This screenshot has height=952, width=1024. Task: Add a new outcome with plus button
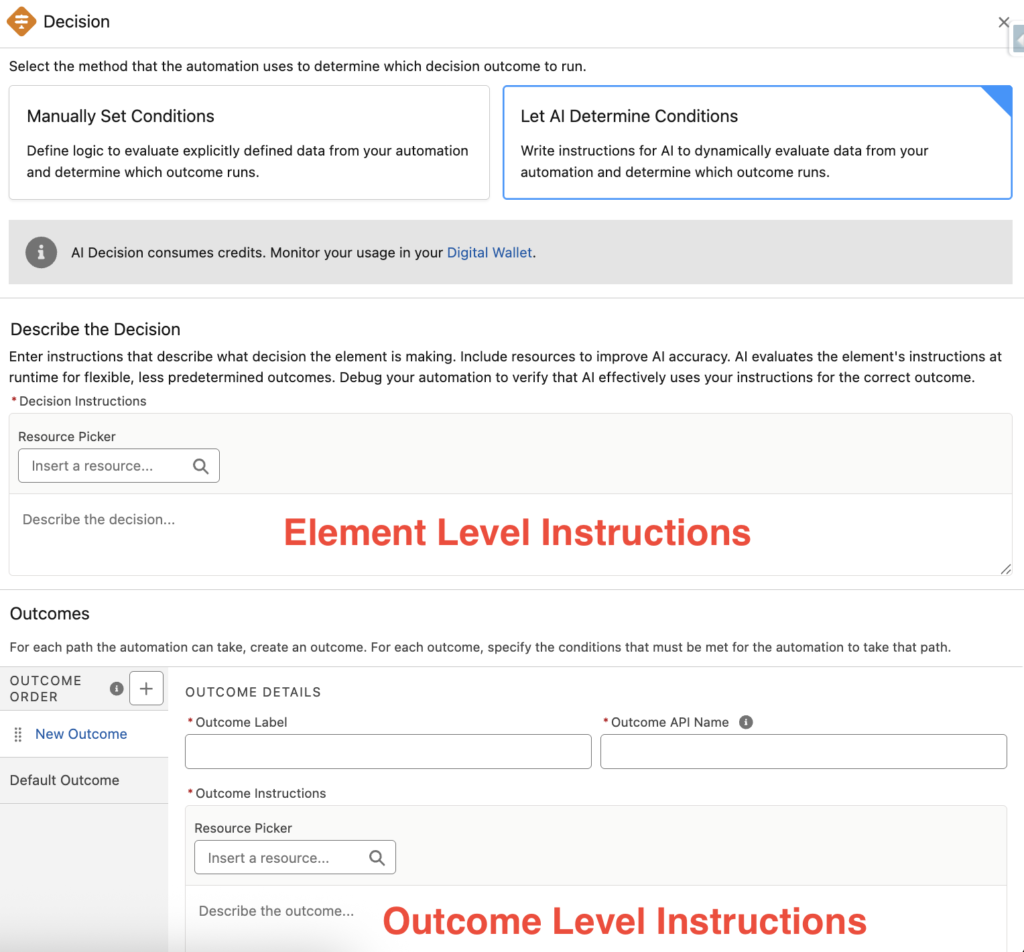146,688
